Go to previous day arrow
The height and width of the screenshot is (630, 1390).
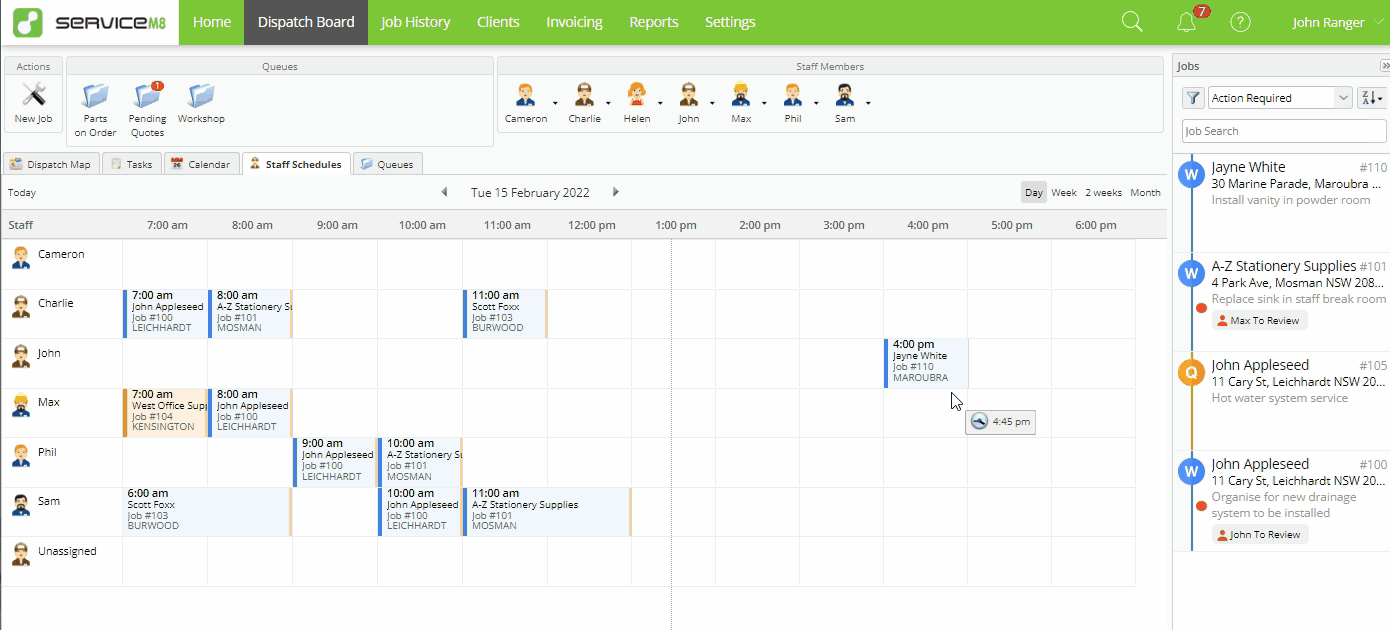point(444,192)
